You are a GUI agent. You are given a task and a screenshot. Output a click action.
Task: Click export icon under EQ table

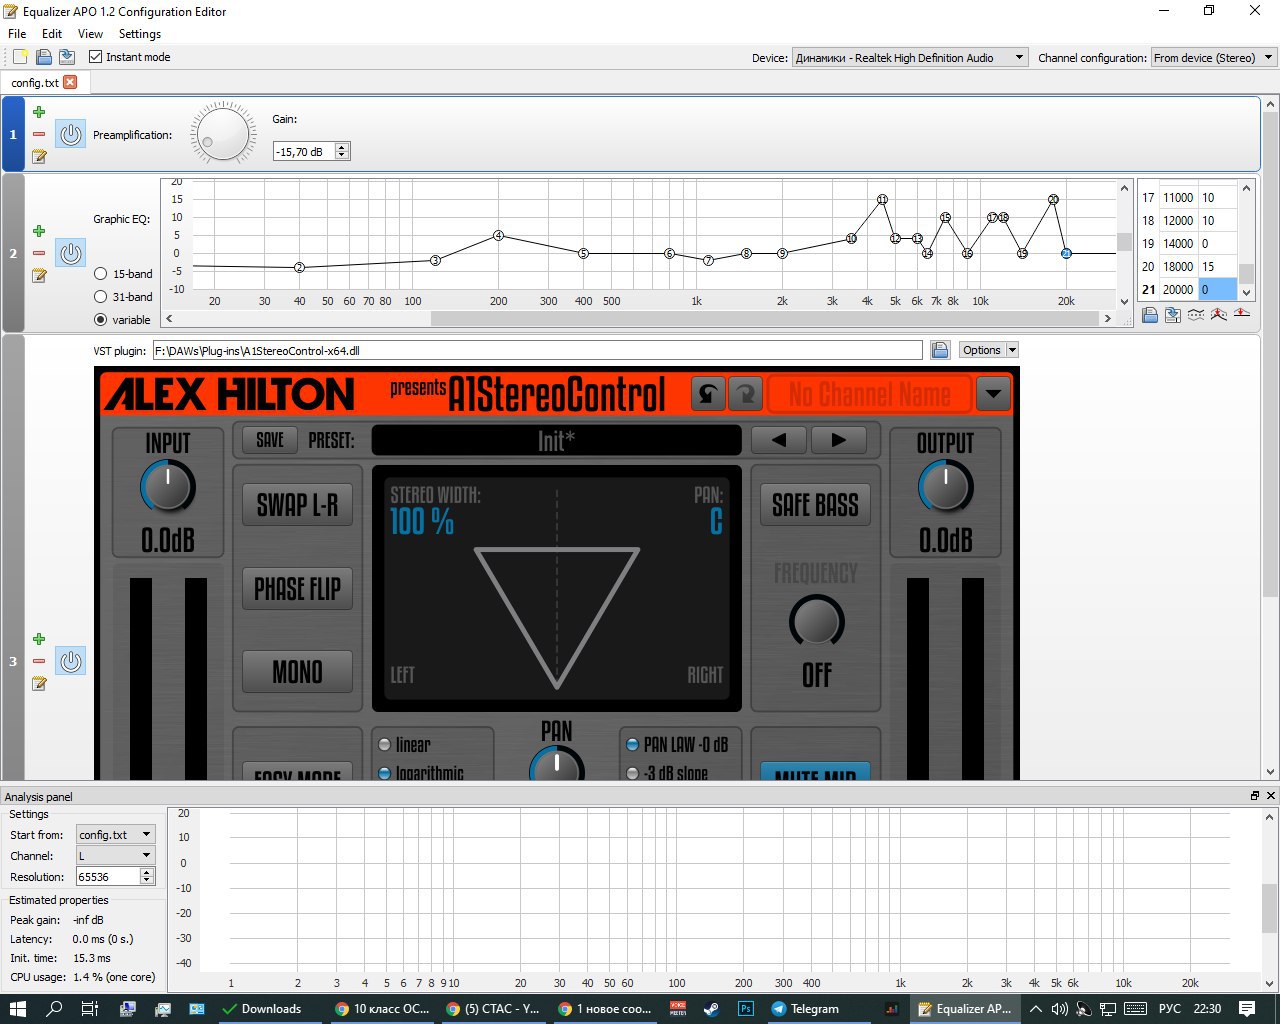[1173, 315]
